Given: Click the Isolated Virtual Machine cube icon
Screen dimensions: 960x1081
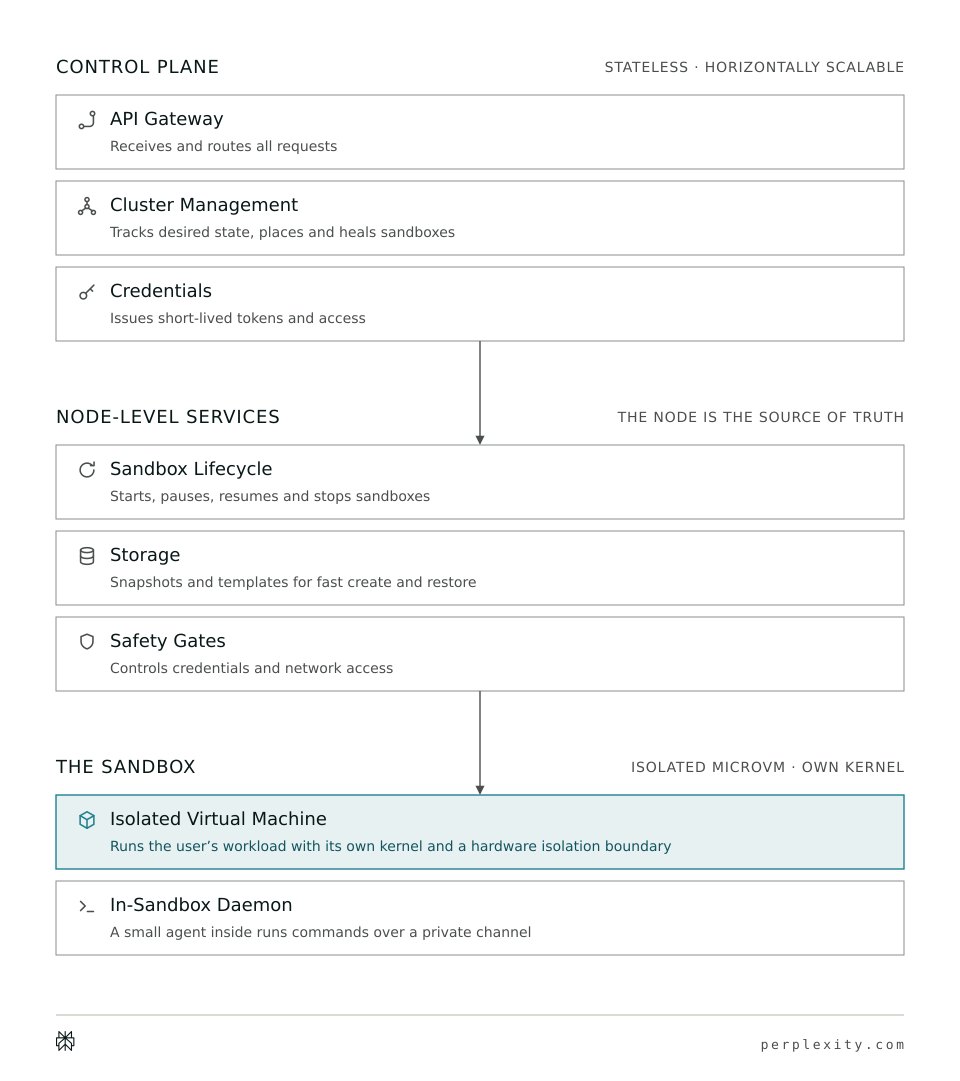Looking at the screenshot, I should click(x=87, y=820).
